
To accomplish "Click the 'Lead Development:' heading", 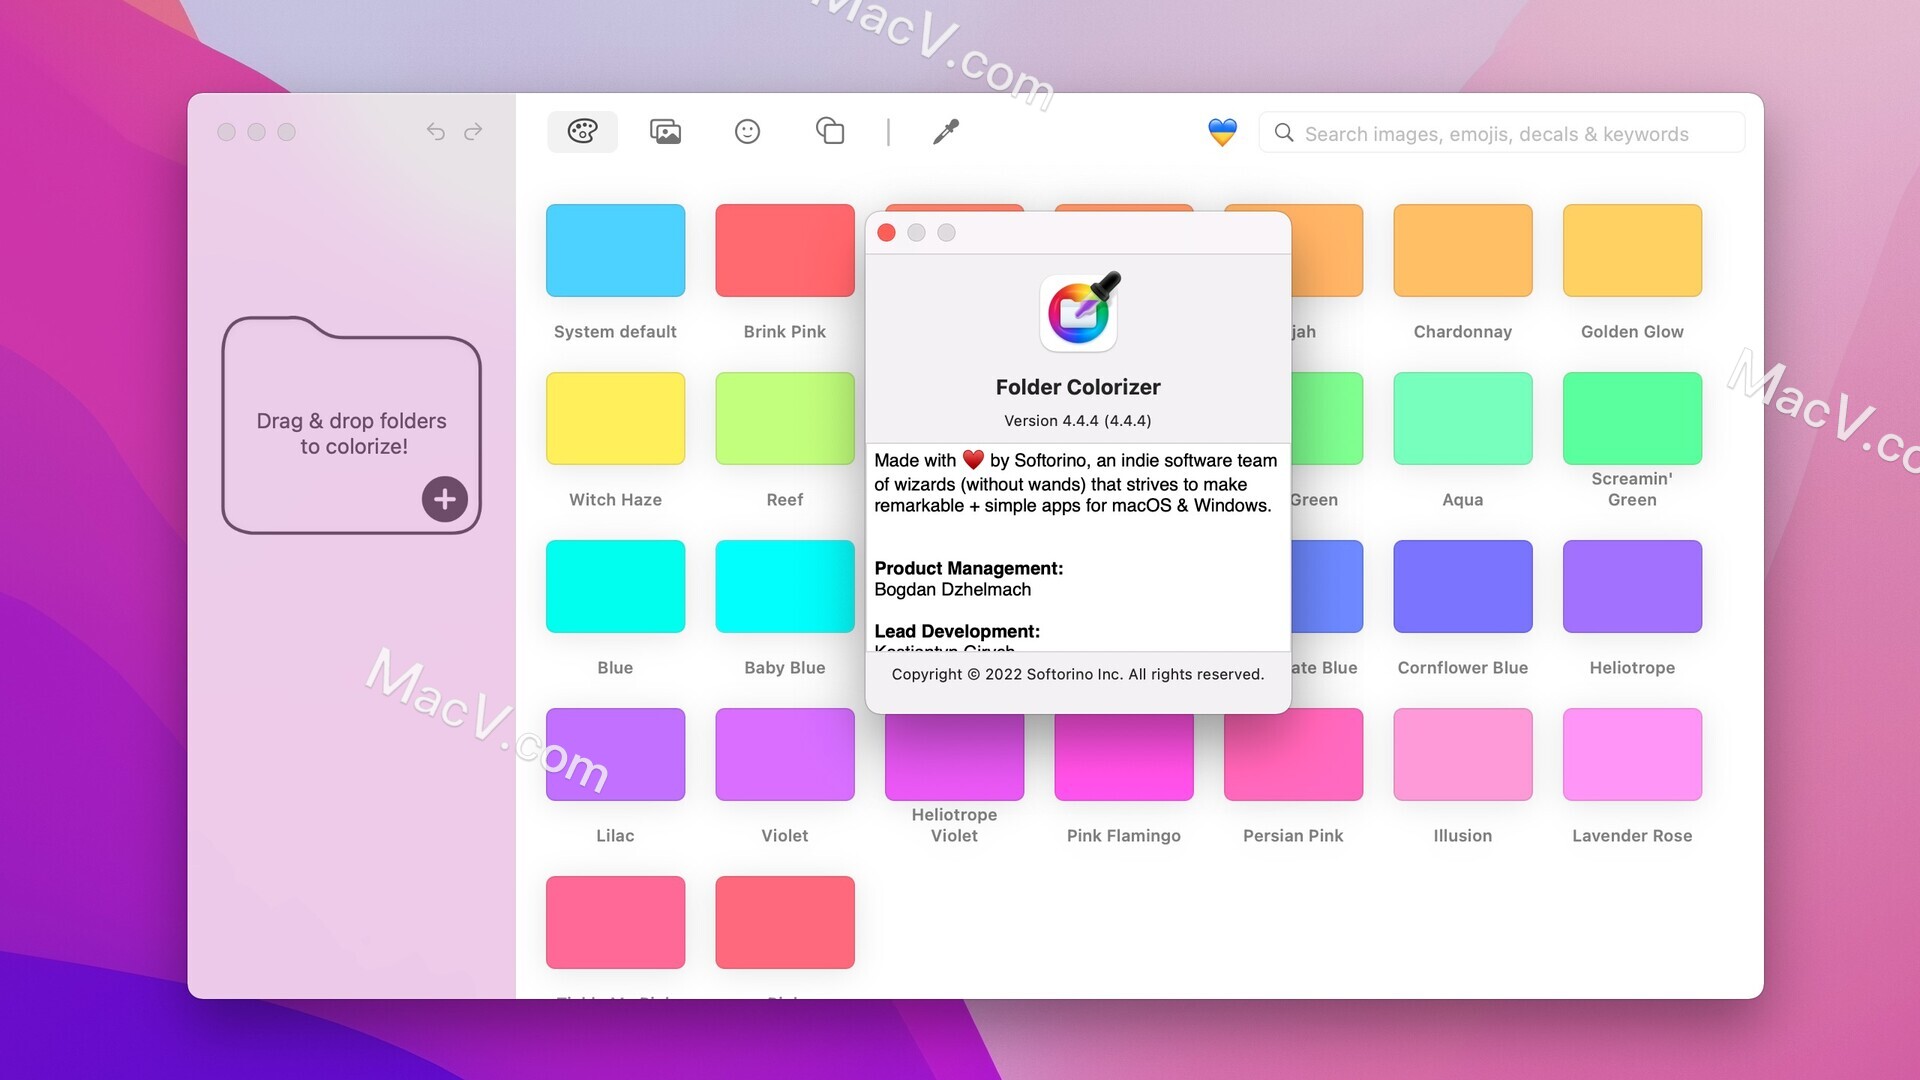I will coord(957,631).
